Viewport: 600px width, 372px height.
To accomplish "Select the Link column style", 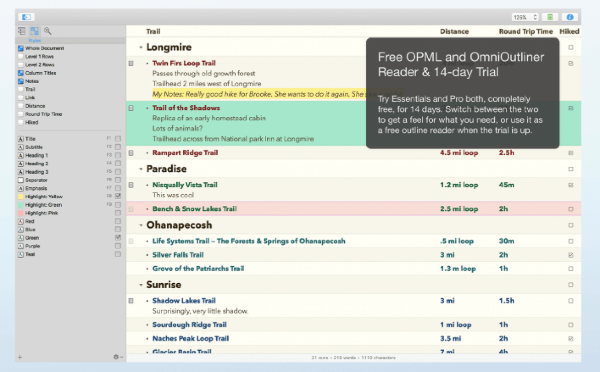I will pos(30,98).
